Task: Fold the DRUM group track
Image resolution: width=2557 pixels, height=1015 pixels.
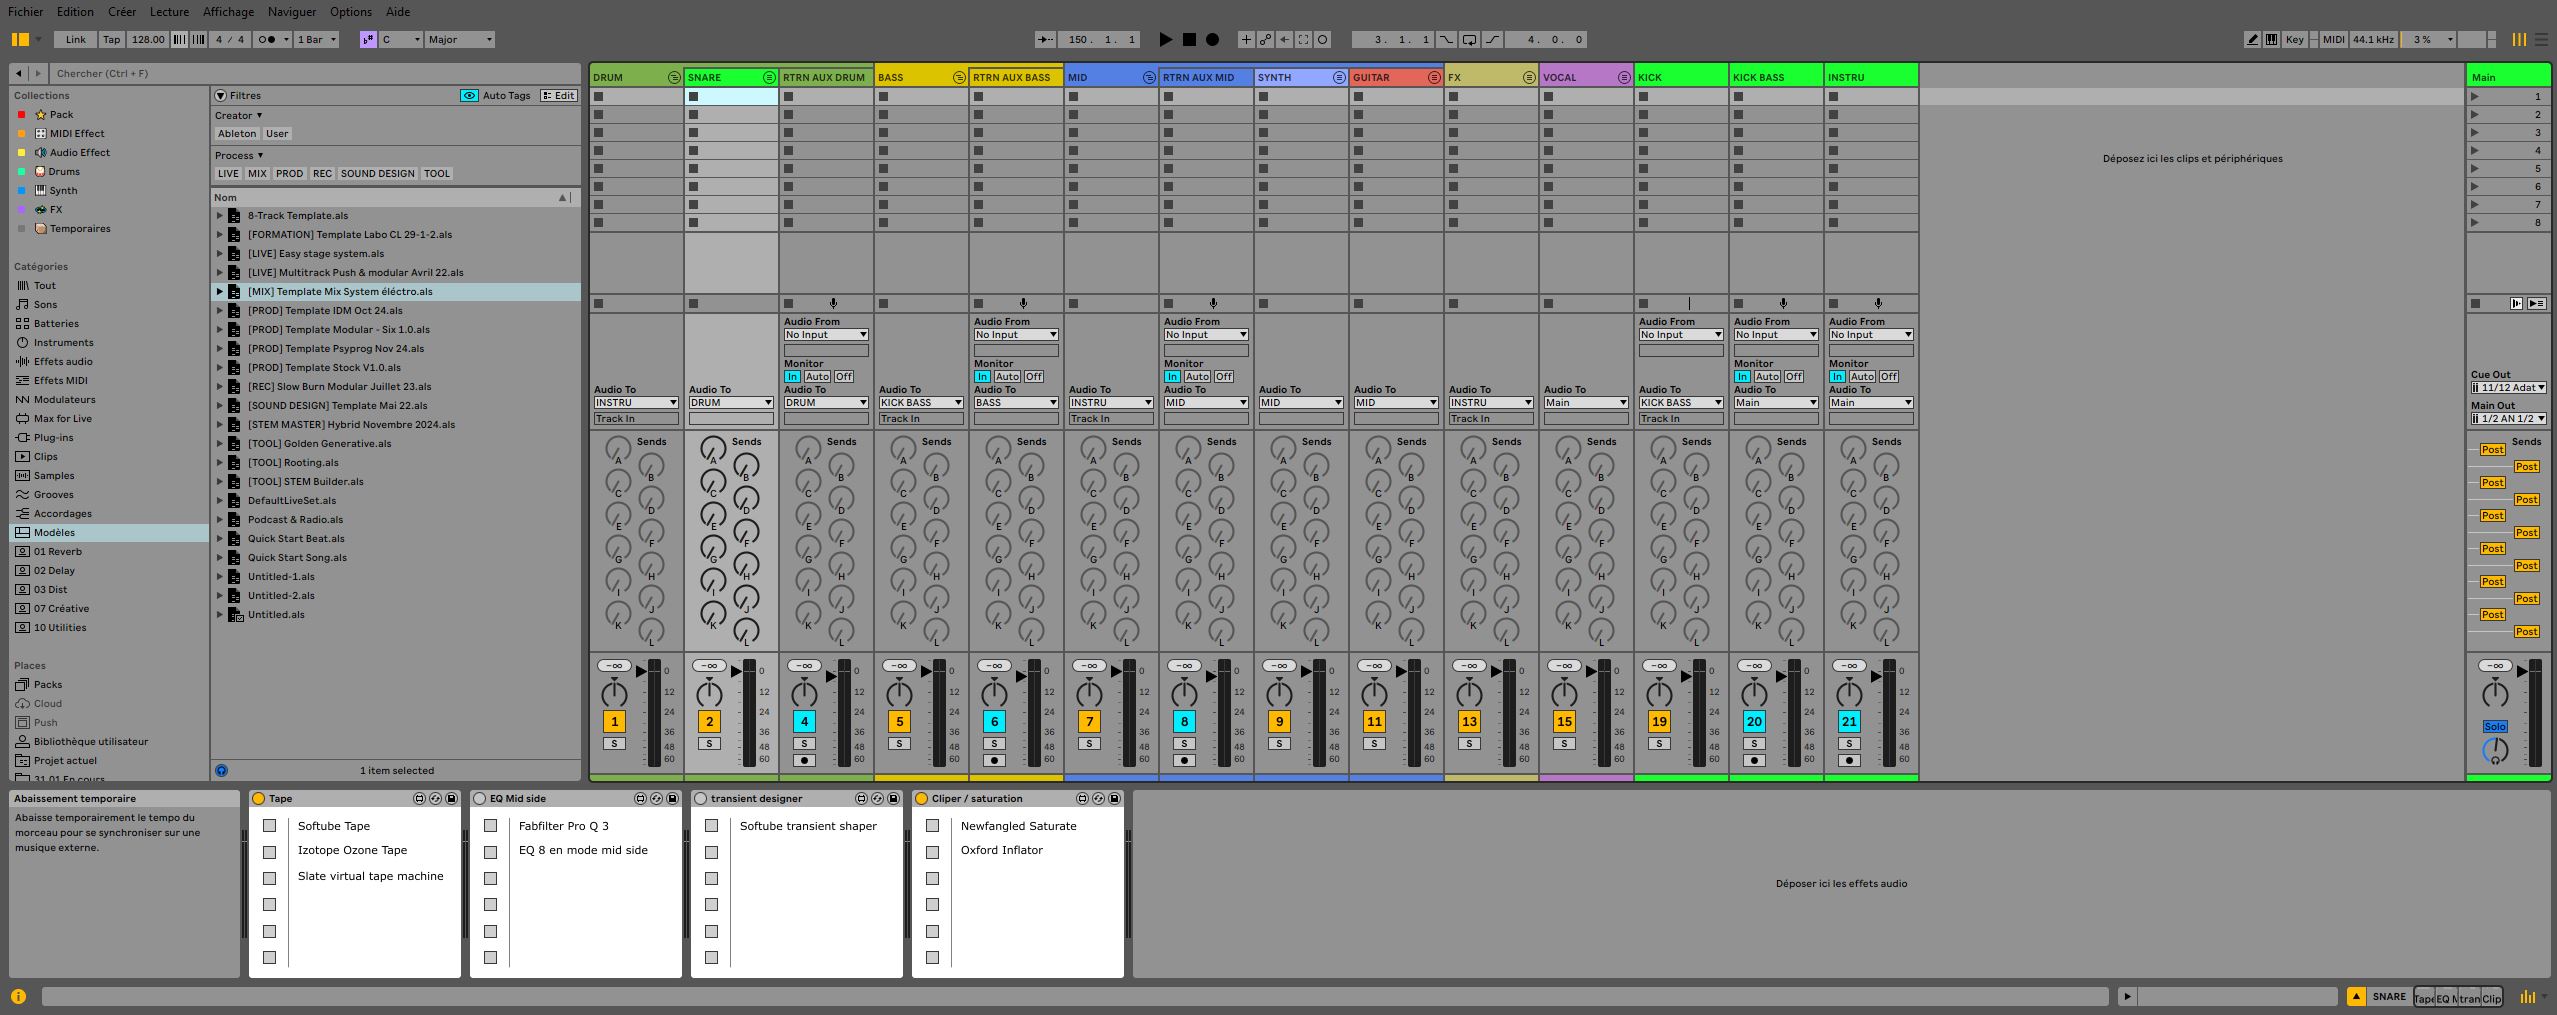Action: pyautogui.click(x=674, y=78)
